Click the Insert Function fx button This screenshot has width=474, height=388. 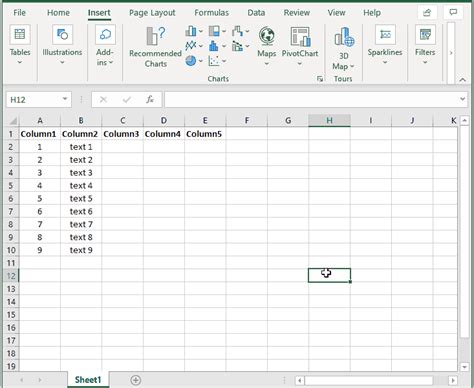click(x=150, y=99)
